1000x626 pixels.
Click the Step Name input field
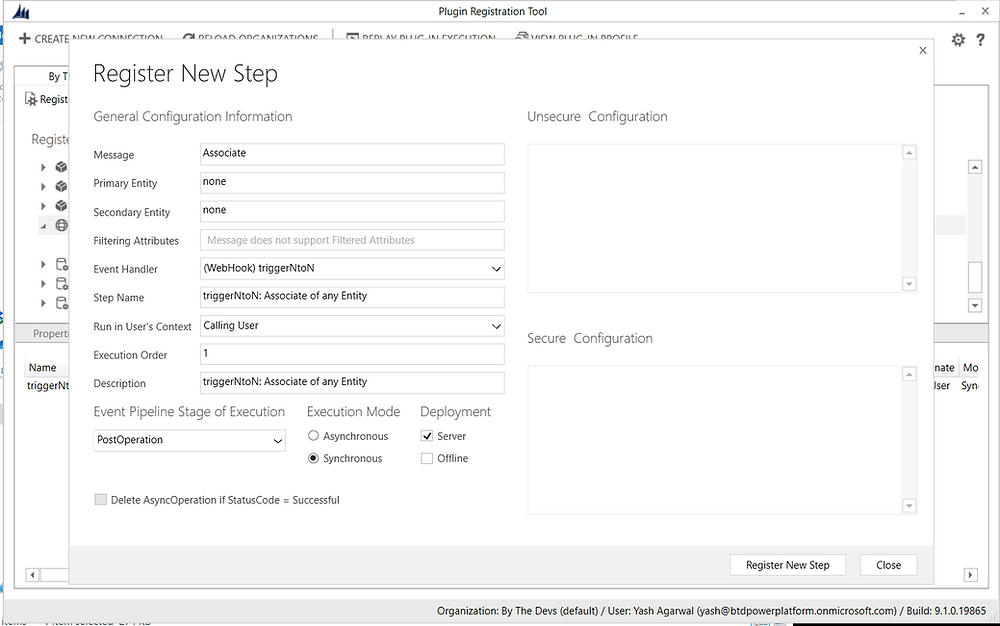click(352, 297)
